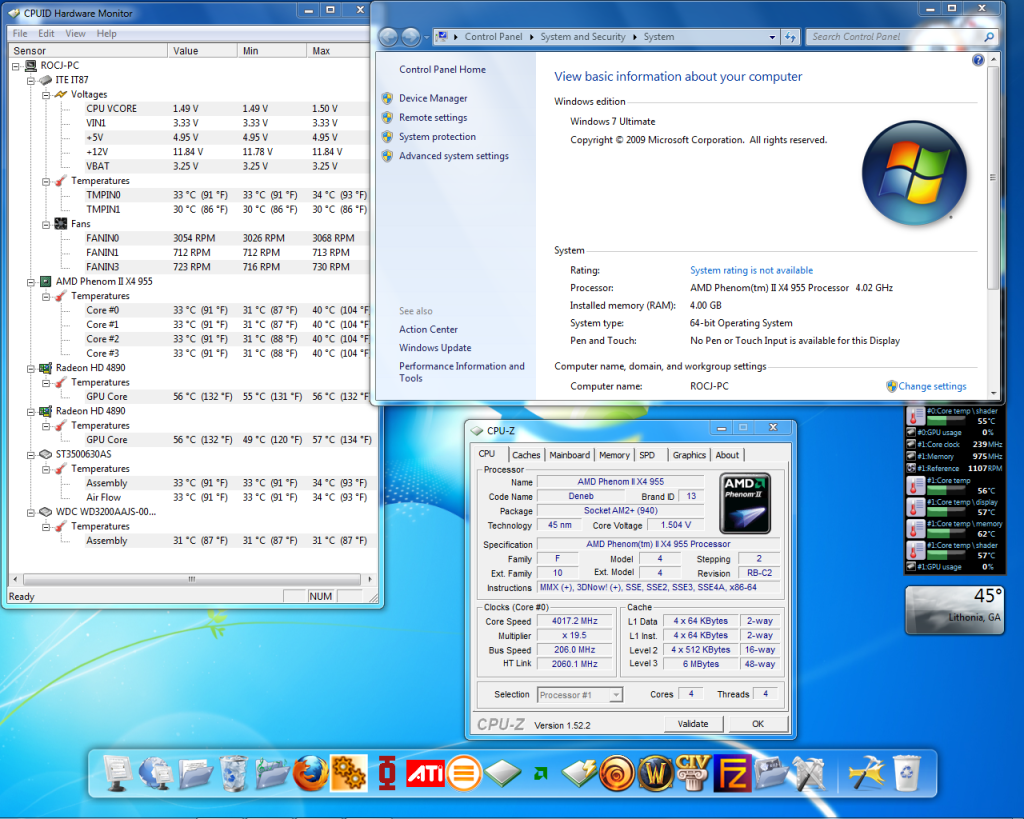1024x819 pixels.
Task: Click the AMD Phenom II logo
Action: pyautogui.click(x=745, y=505)
